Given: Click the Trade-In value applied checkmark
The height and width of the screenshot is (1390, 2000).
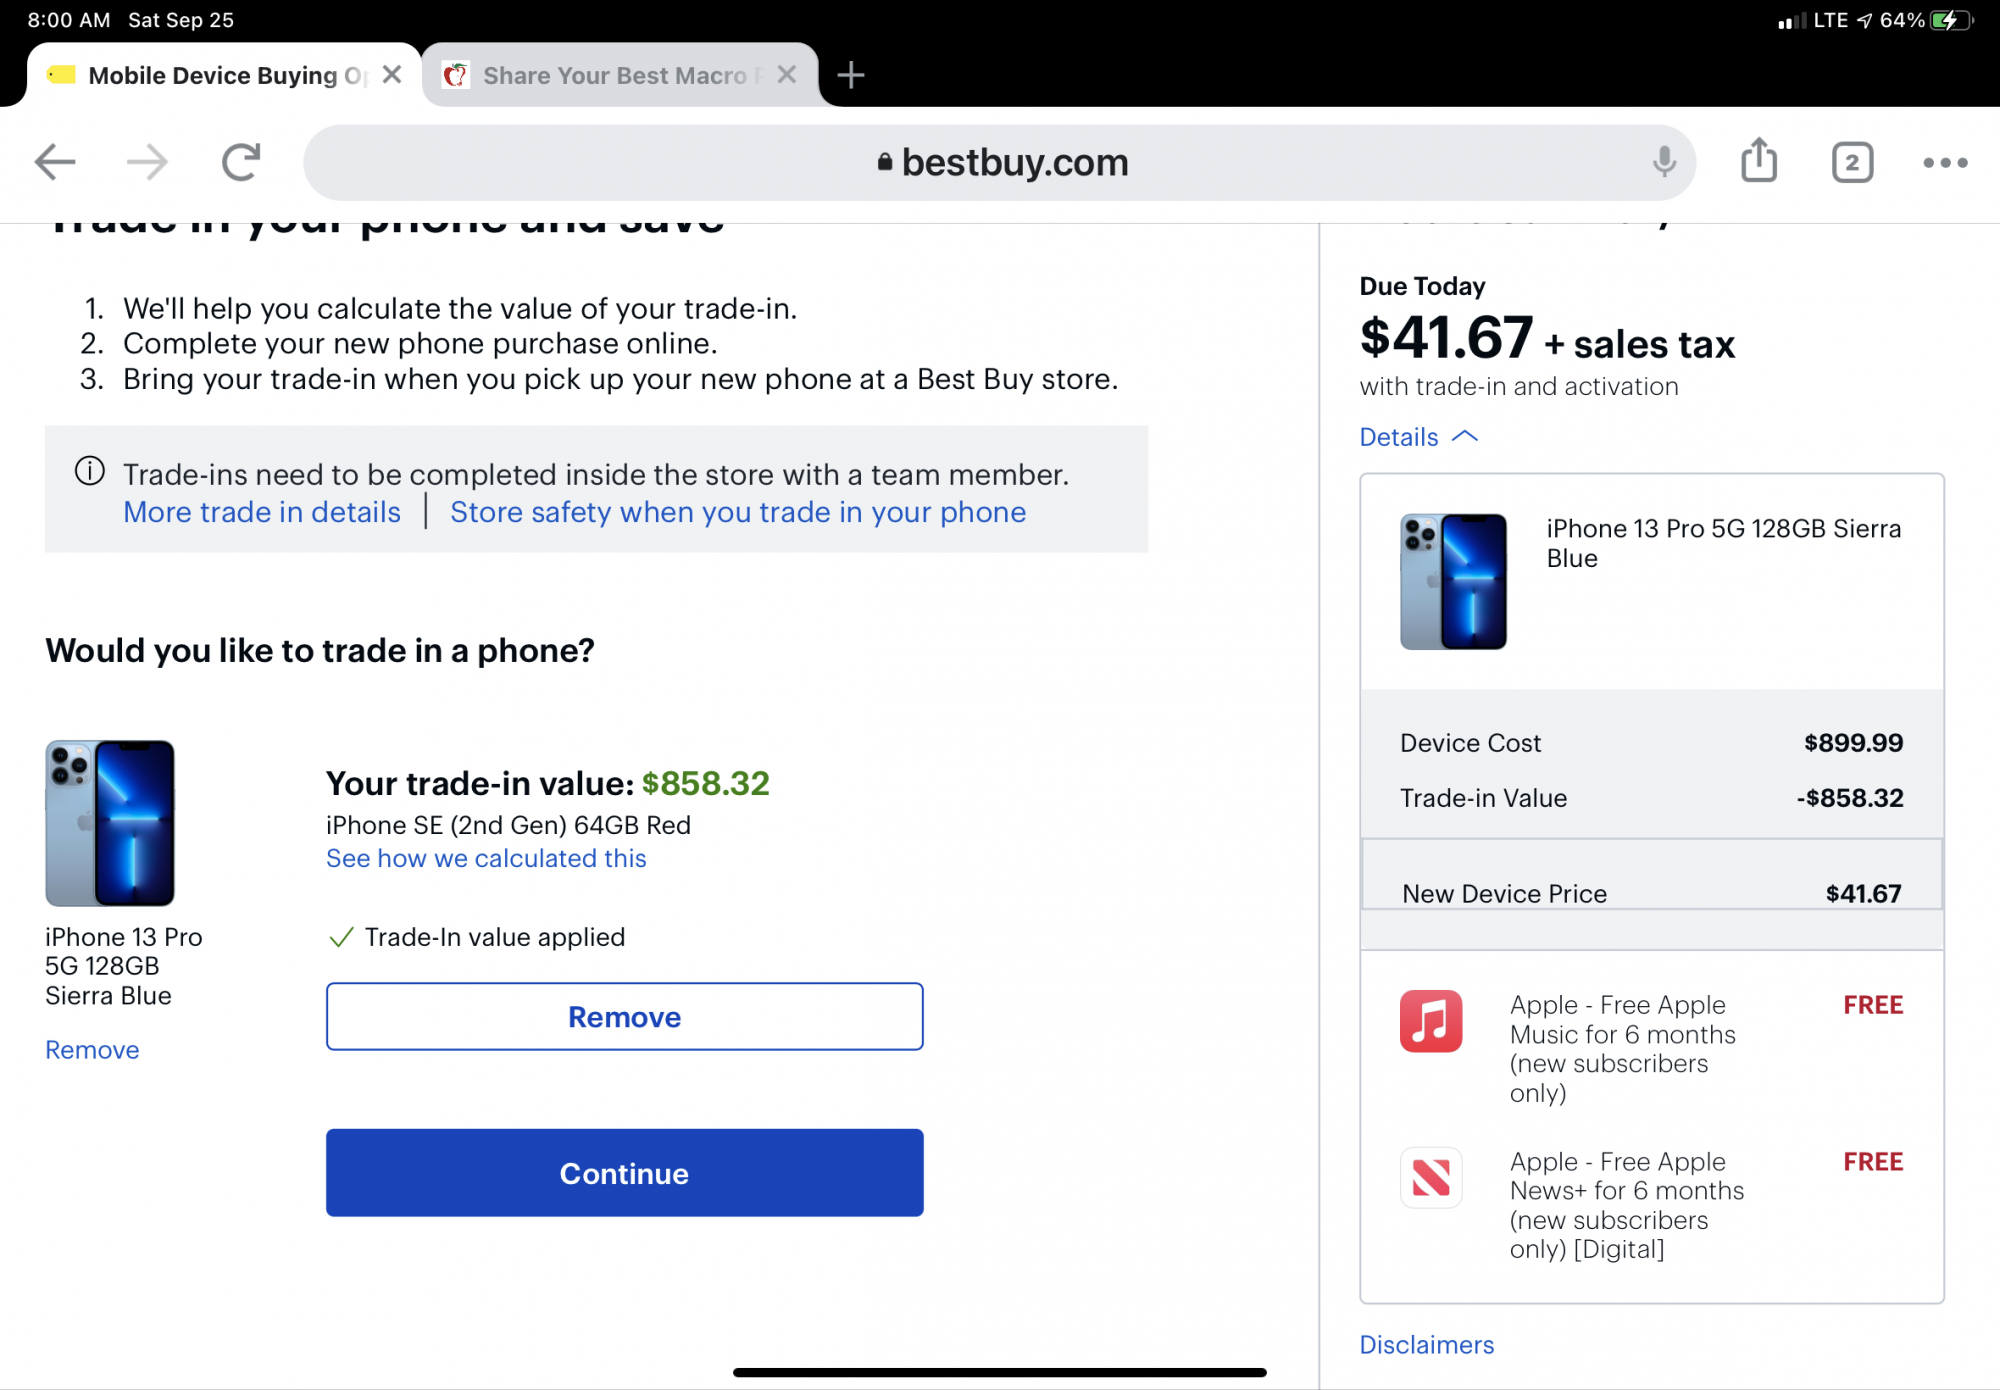Looking at the screenshot, I should tap(341, 937).
